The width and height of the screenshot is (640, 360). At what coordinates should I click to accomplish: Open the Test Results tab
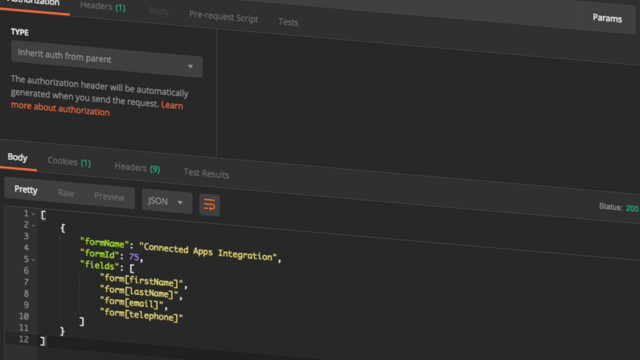click(x=206, y=173)
